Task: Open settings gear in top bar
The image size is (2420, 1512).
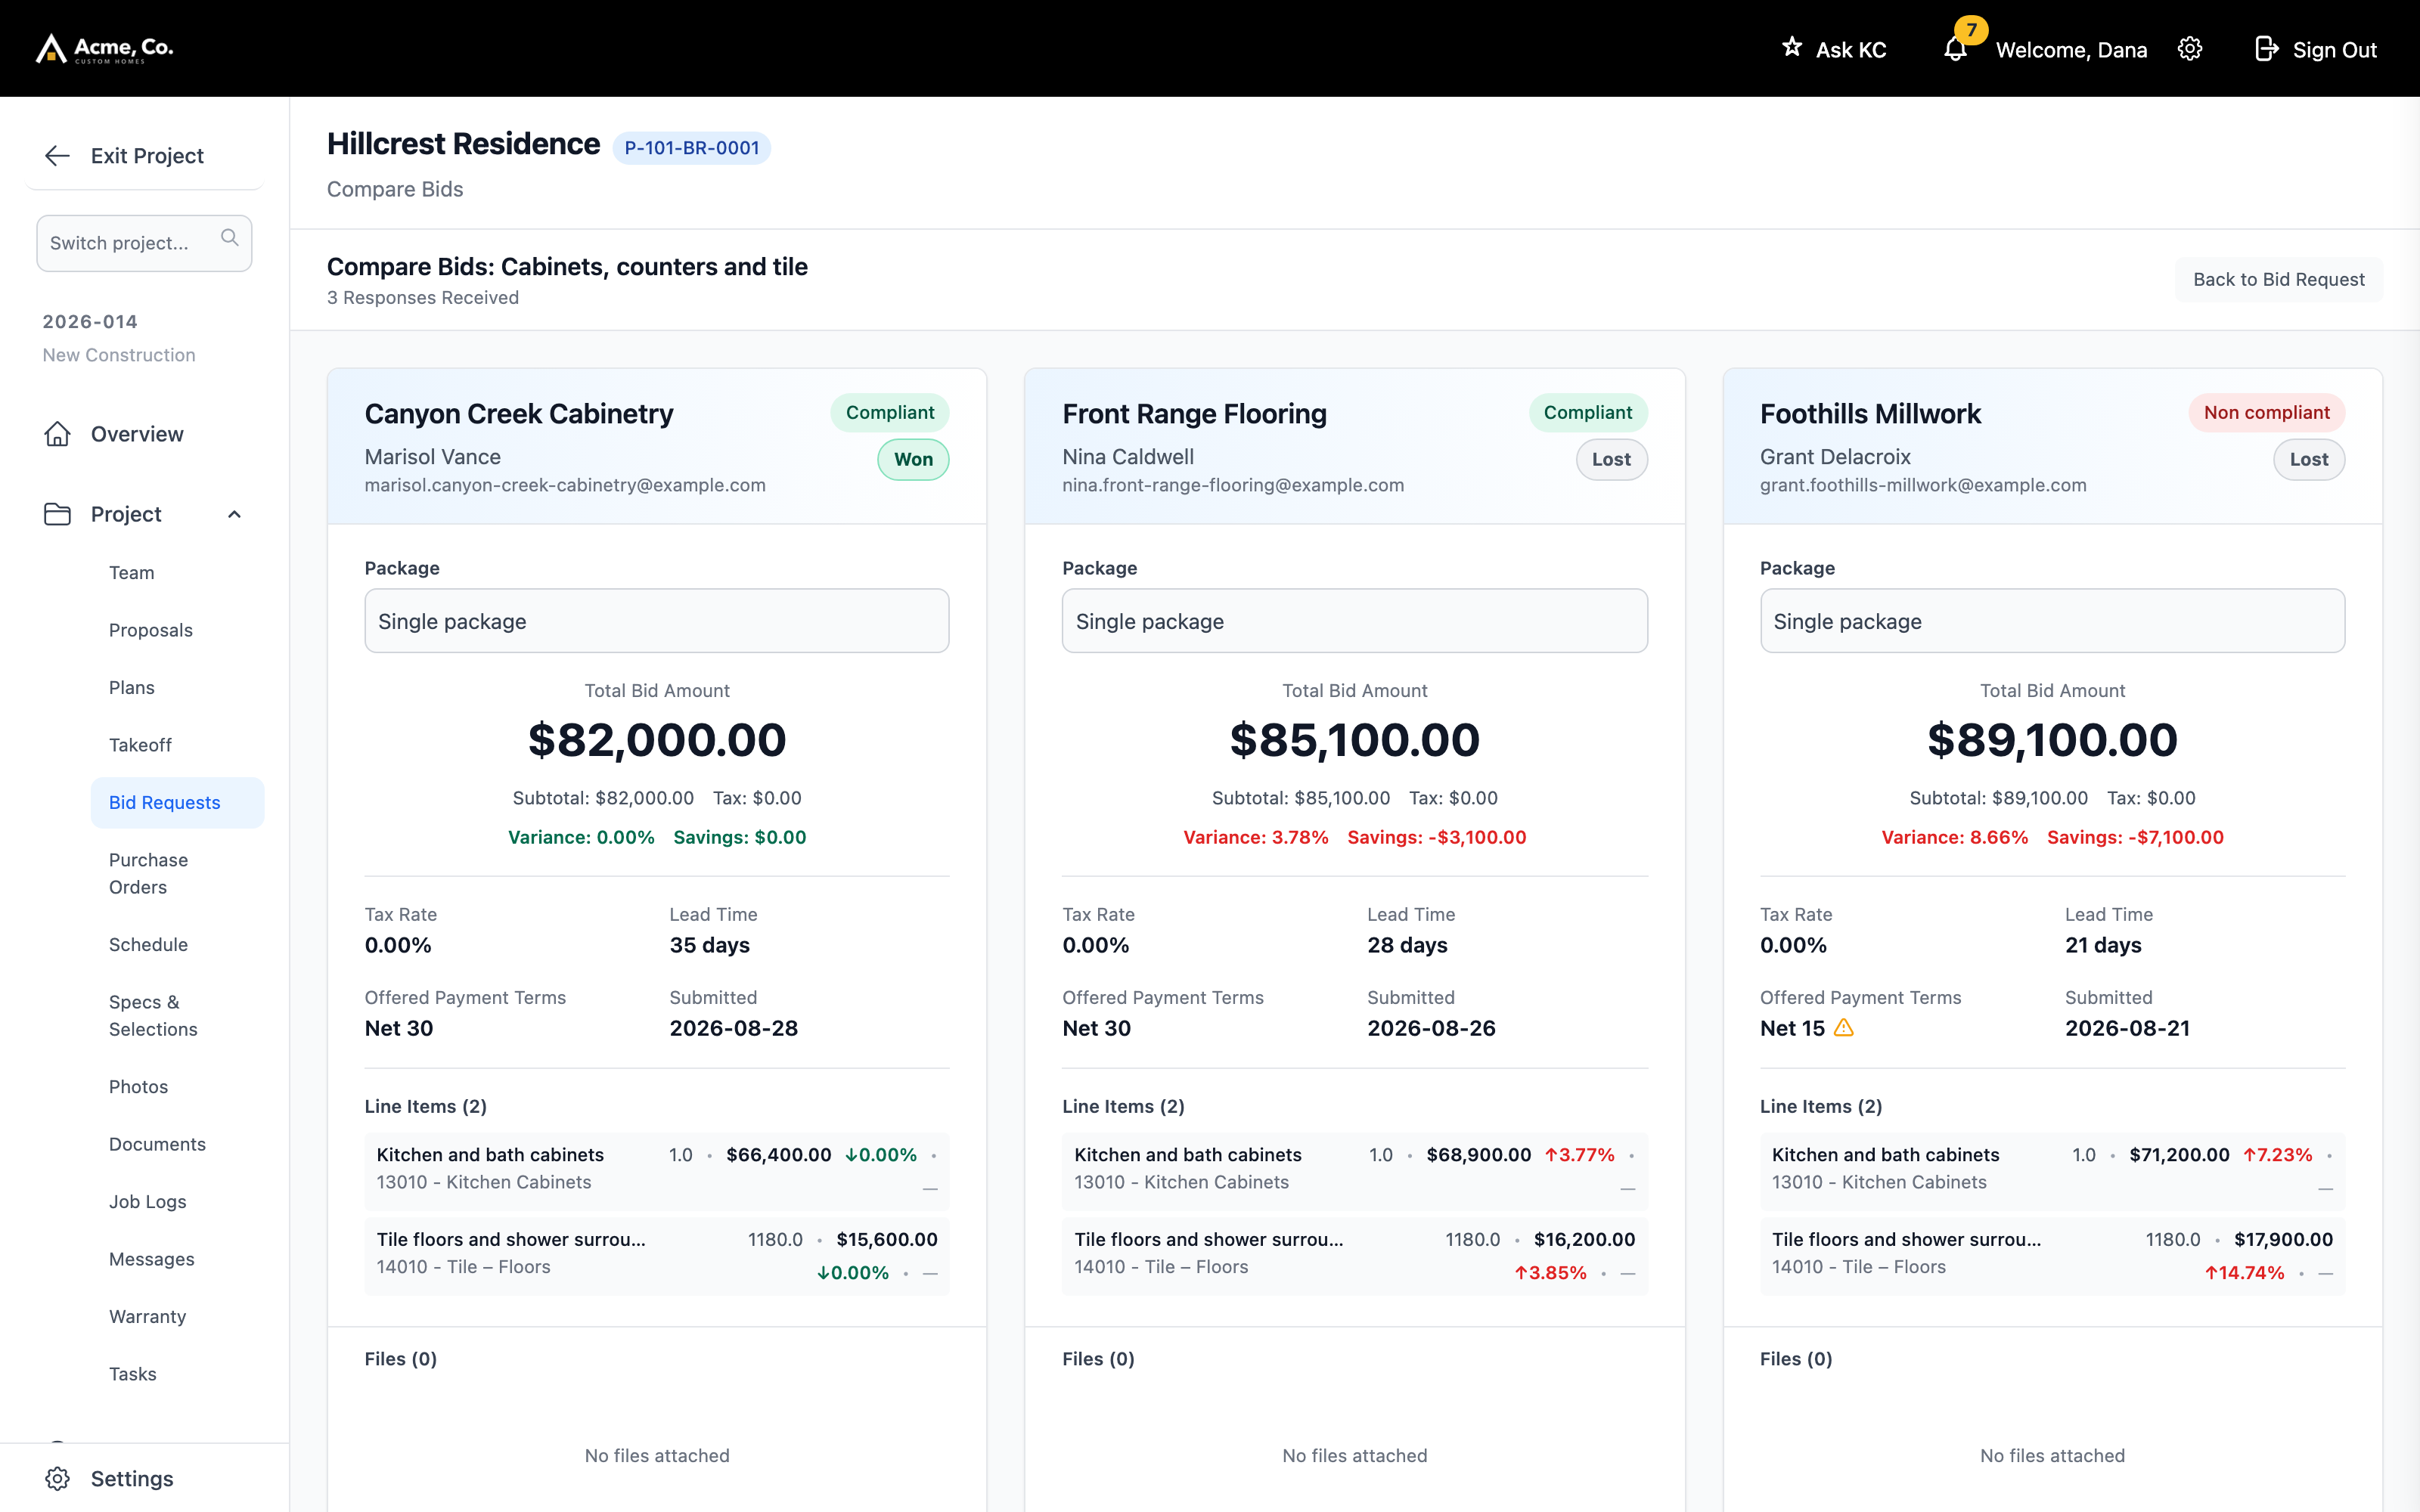Action: (2190, 49)
